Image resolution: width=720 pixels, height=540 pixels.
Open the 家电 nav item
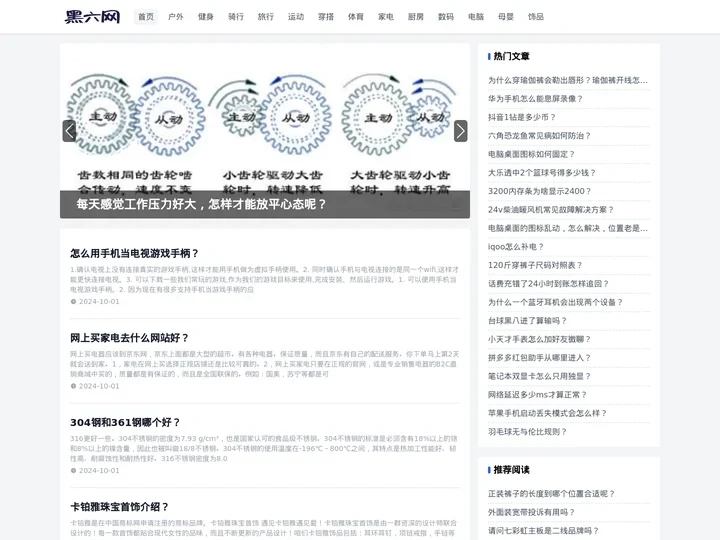tap(386, 17)
